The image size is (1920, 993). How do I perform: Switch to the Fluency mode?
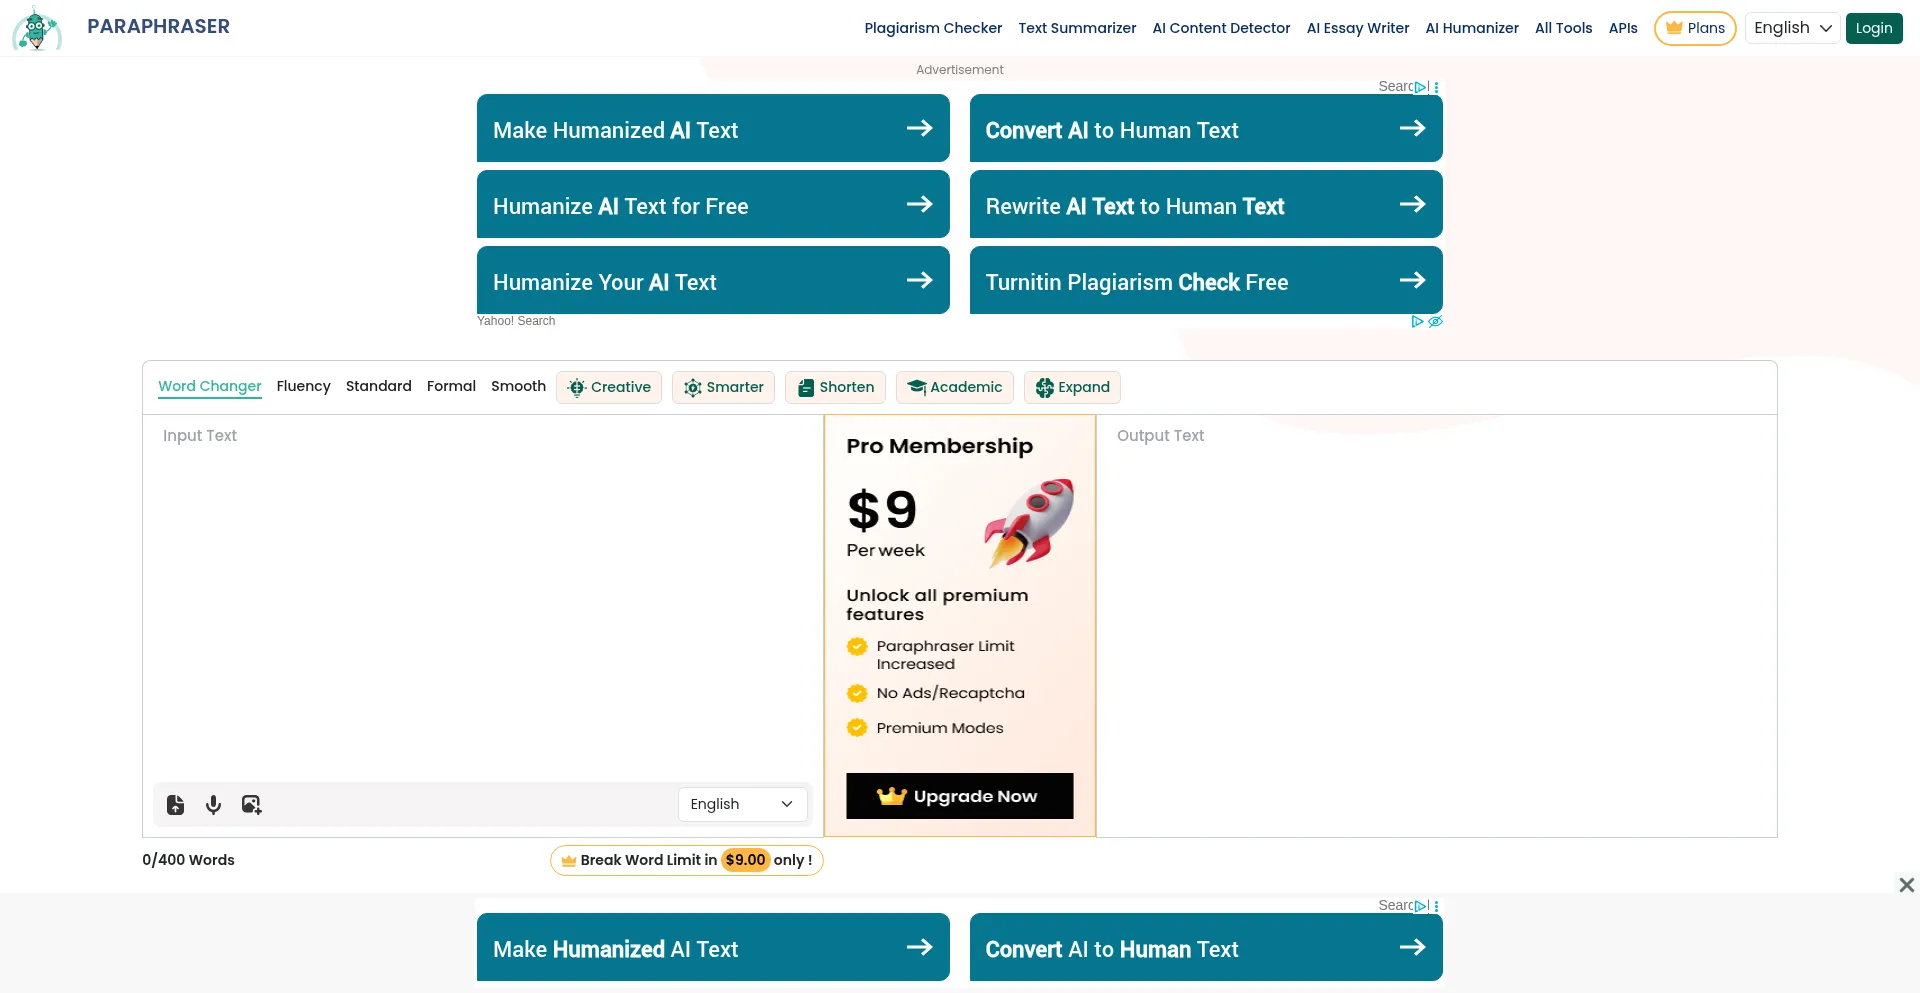[303, 387]
